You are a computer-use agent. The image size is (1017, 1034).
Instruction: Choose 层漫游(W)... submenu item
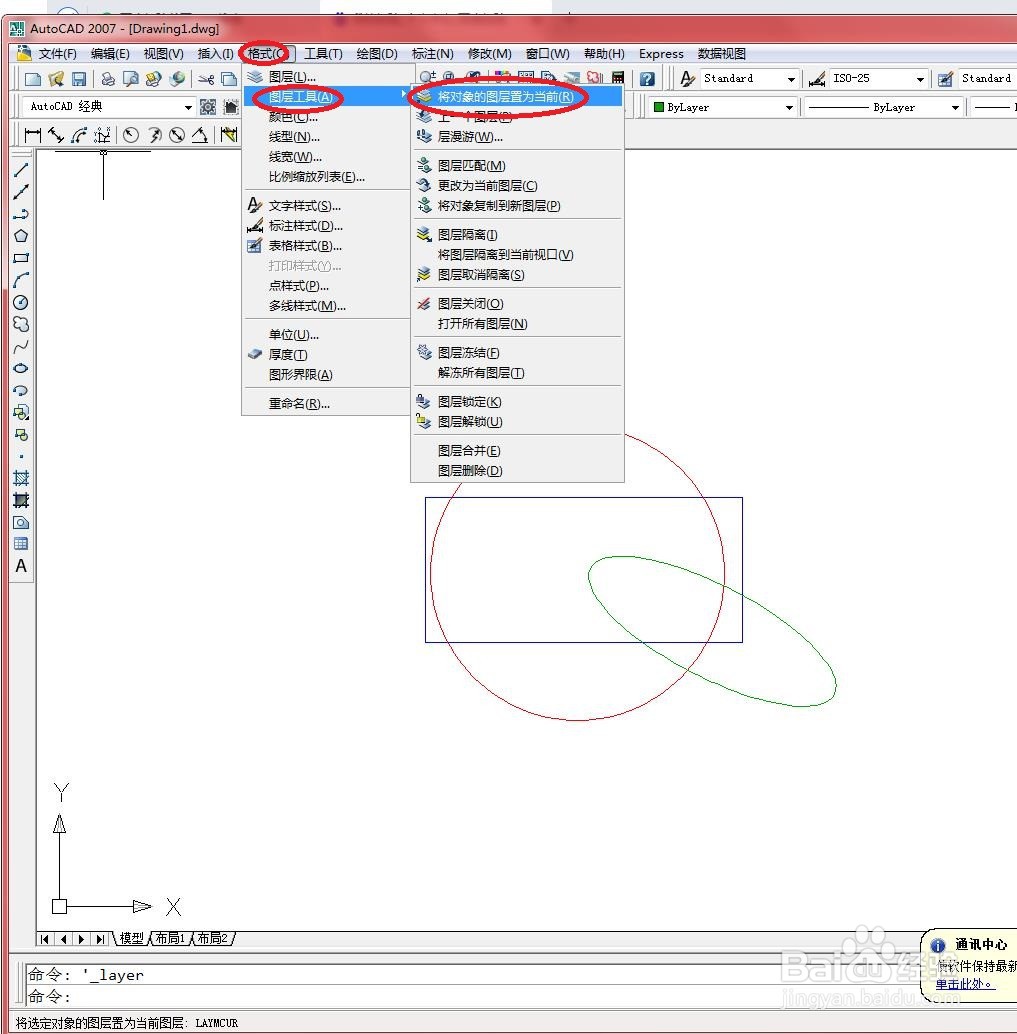517,137
